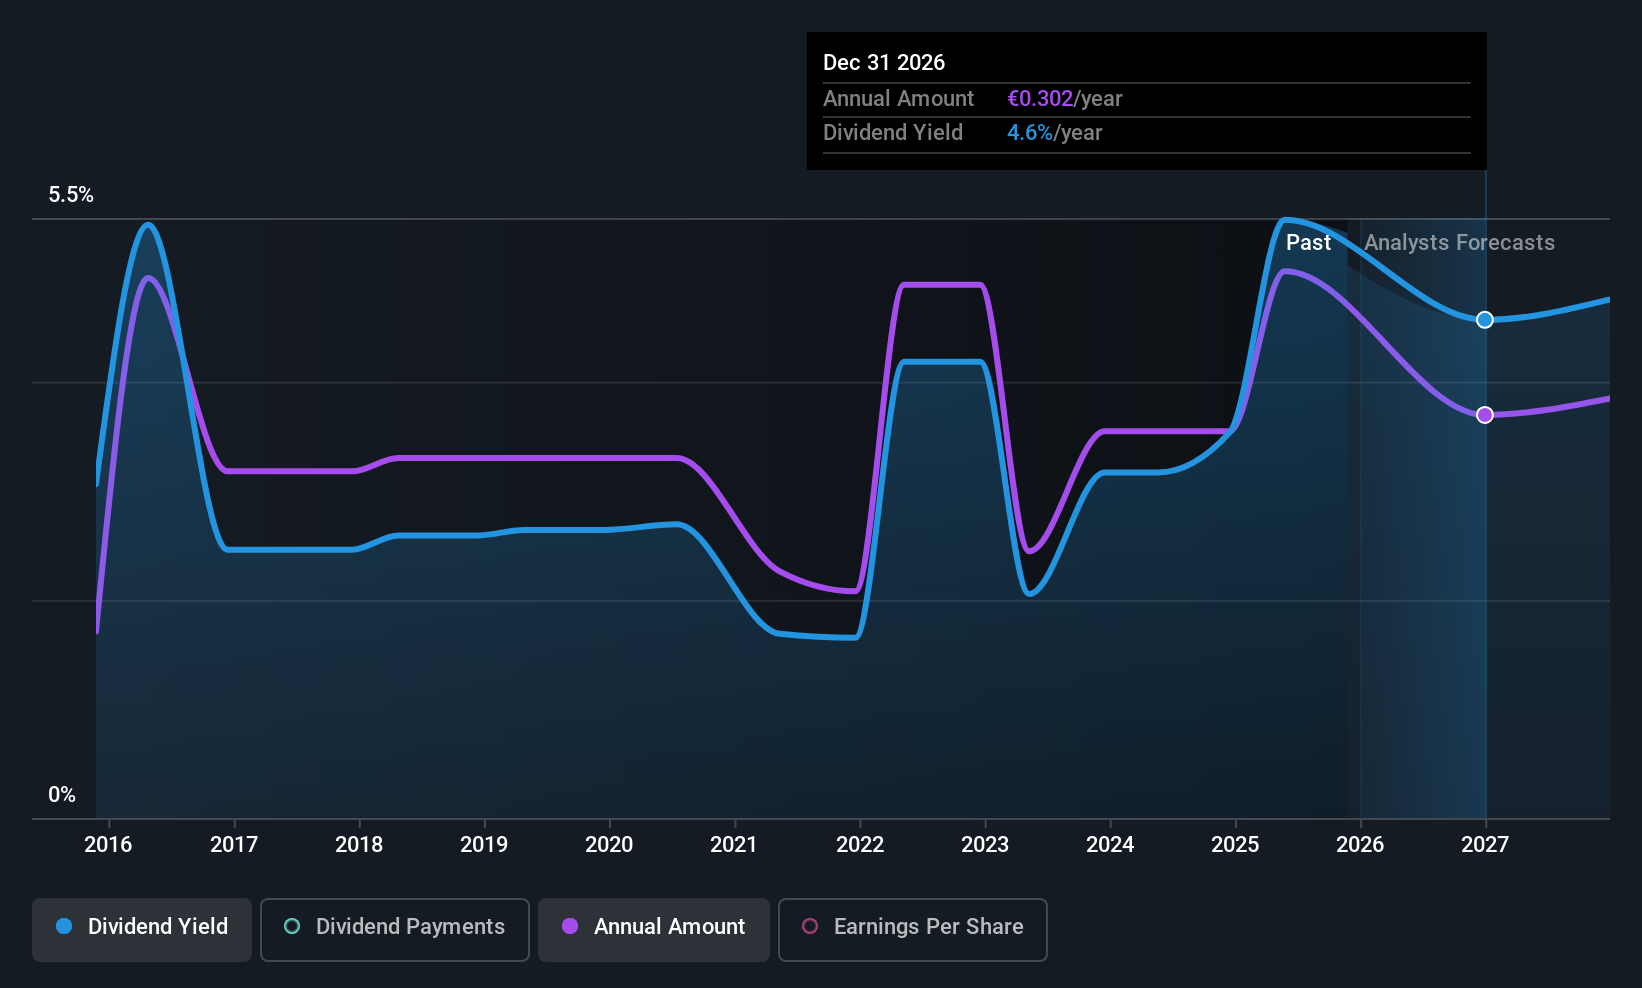Screen dimensions: 1642x988
Task: Open the Analysts Forecasts section
Action: (1459, 242)
